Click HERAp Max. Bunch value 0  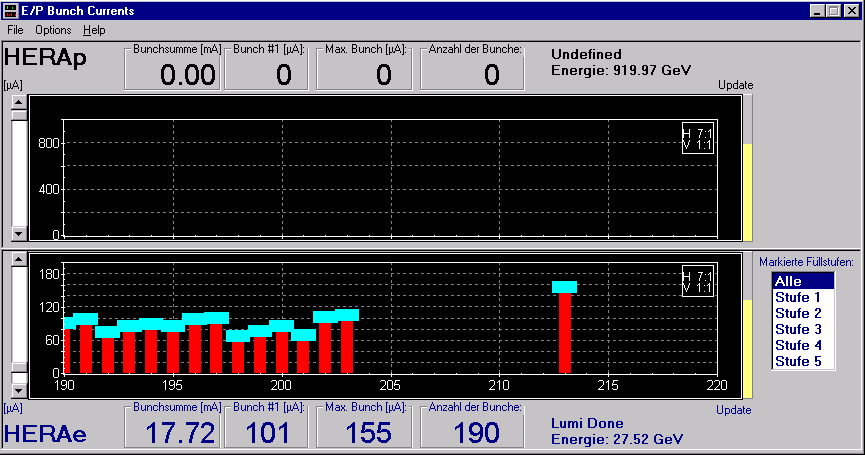(x=384, y=74)
